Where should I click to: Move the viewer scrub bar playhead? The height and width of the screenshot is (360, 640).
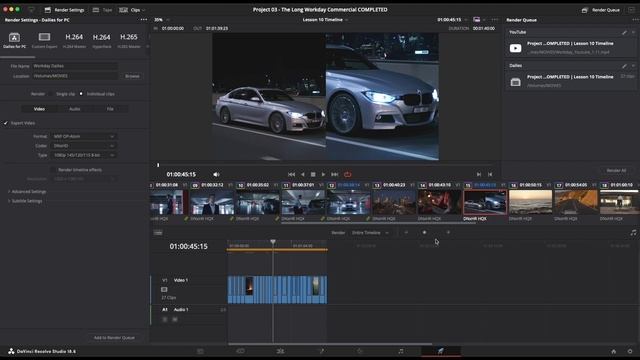pyautogui.click(x=158, y=165)
